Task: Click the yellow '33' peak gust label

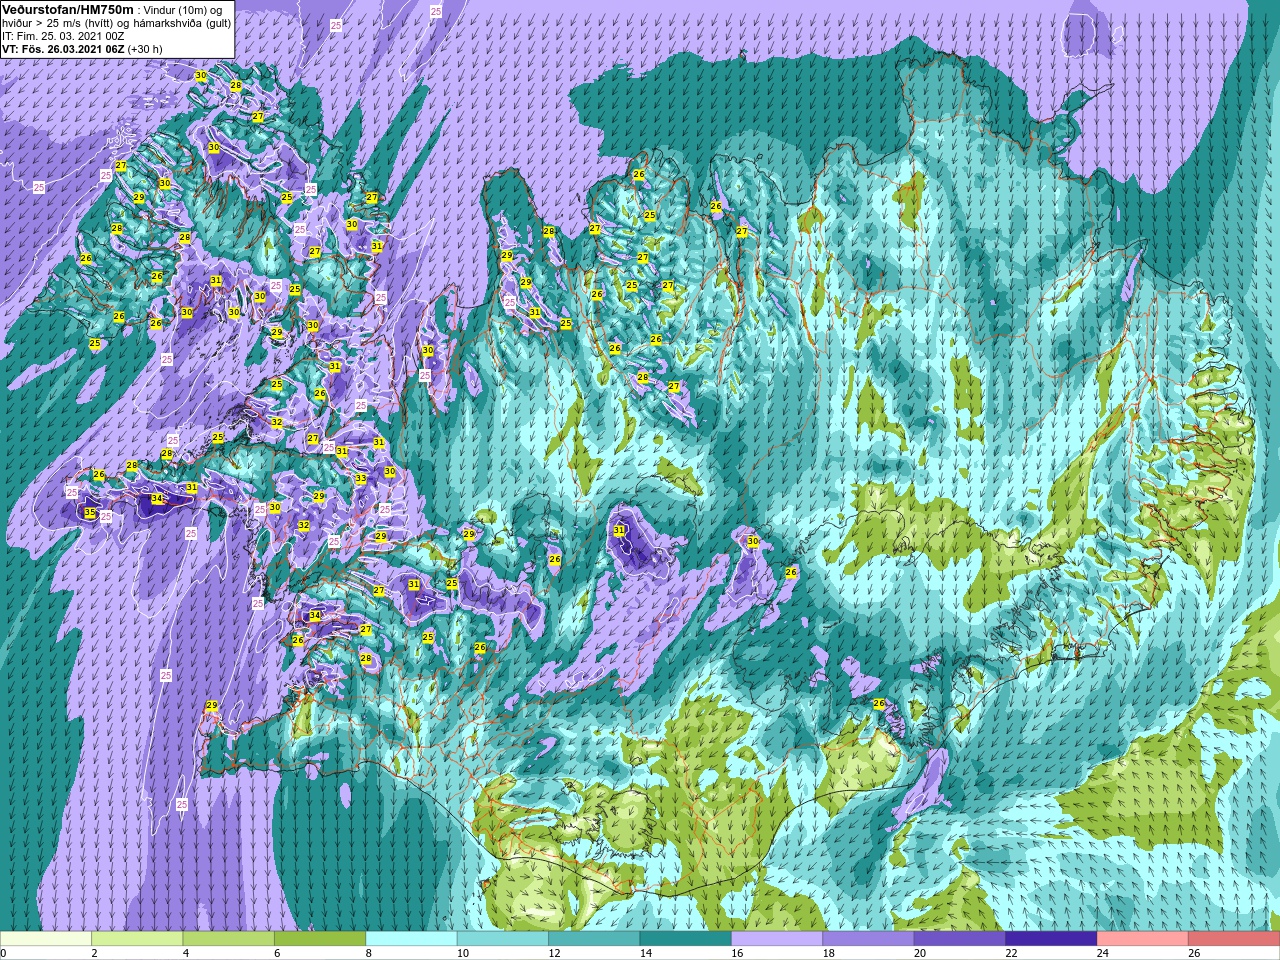Action: (x=360, y=479)
